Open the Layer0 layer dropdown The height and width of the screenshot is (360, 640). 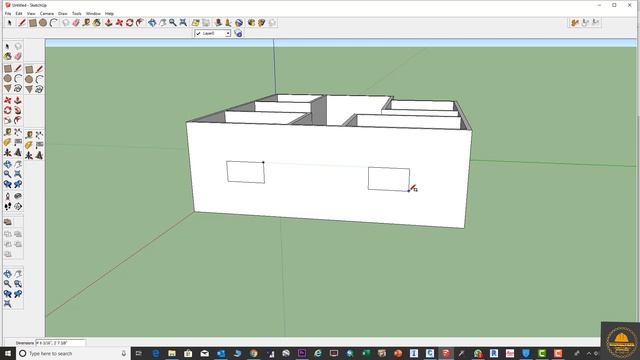point(213,33)
